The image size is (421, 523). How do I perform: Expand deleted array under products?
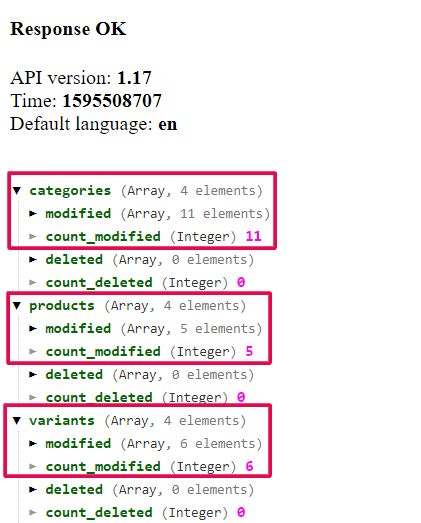click(33, 375)
